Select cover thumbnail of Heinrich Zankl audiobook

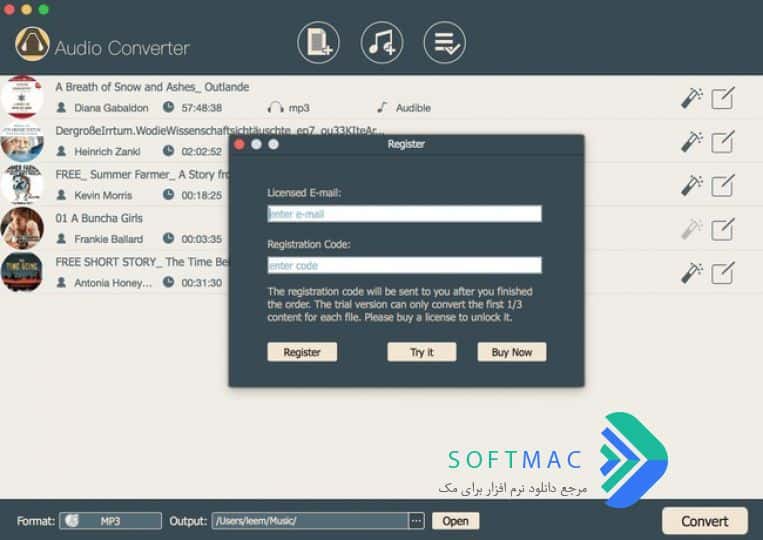point(21,142)
